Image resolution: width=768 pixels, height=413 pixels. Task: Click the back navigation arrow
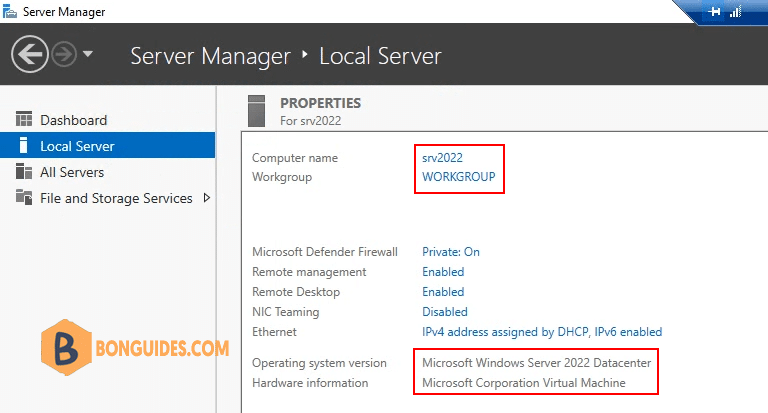click(30, 54)
